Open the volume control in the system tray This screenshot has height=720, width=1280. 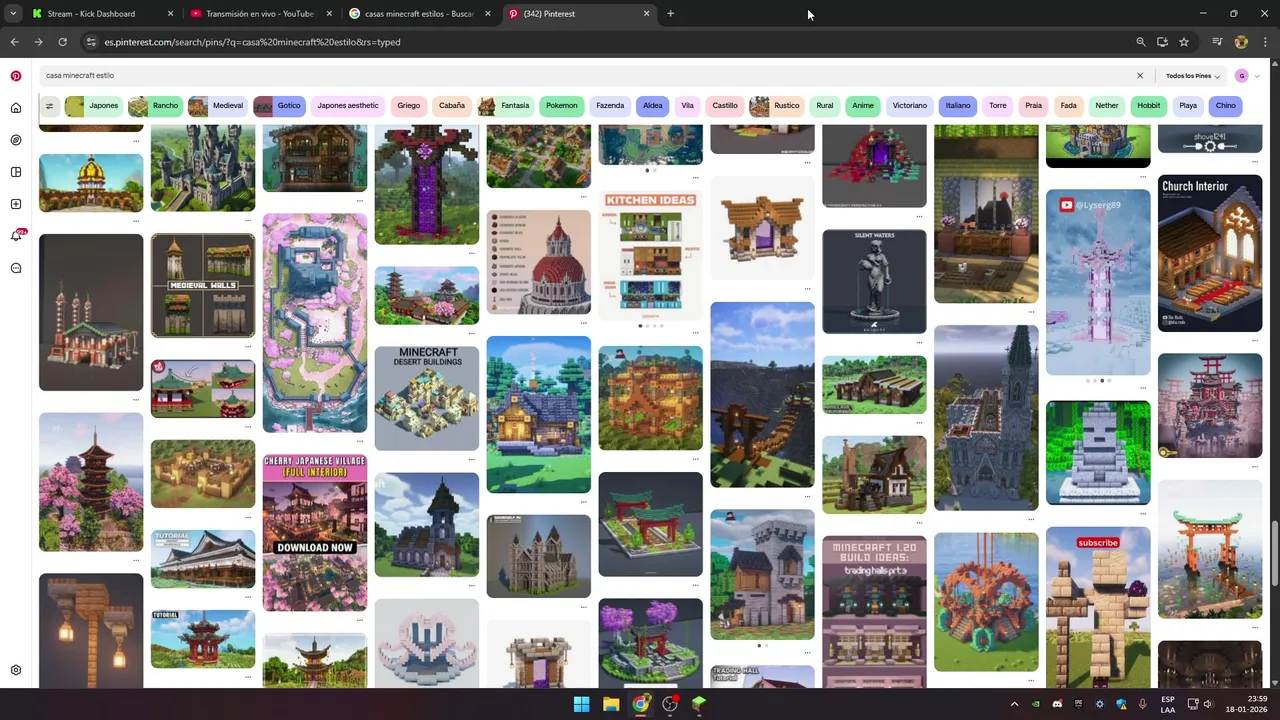tap(1208, 704)
